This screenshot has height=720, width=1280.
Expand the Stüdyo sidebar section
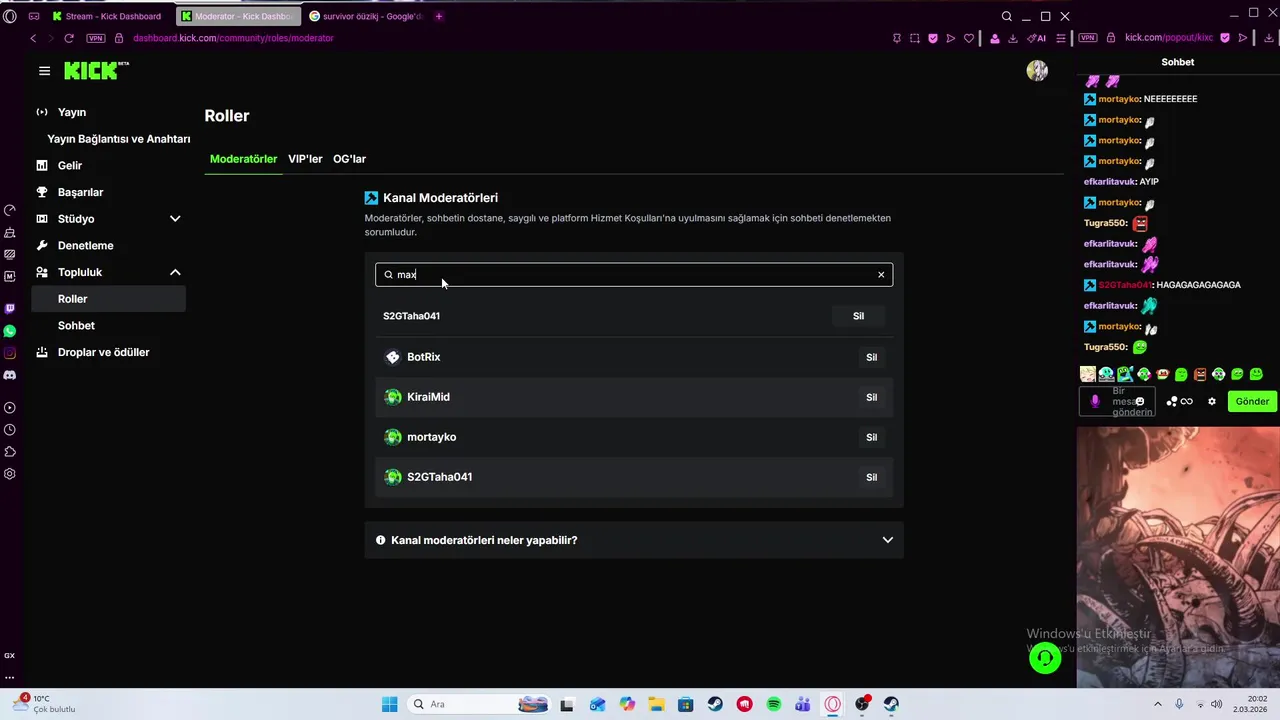coord(175,219)
